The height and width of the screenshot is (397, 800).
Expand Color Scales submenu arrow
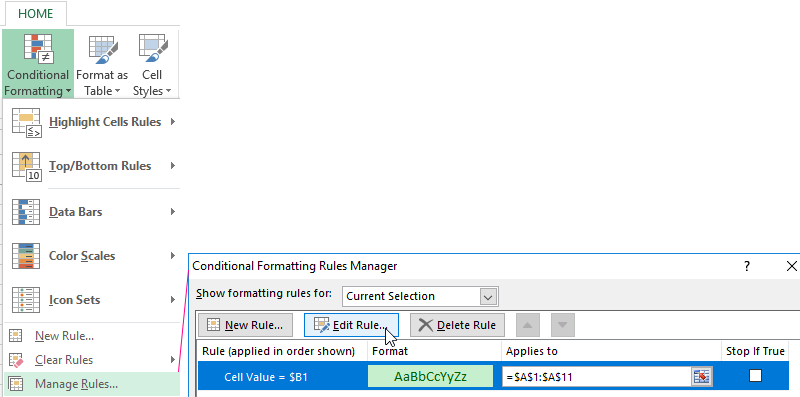tap(173, 256)
